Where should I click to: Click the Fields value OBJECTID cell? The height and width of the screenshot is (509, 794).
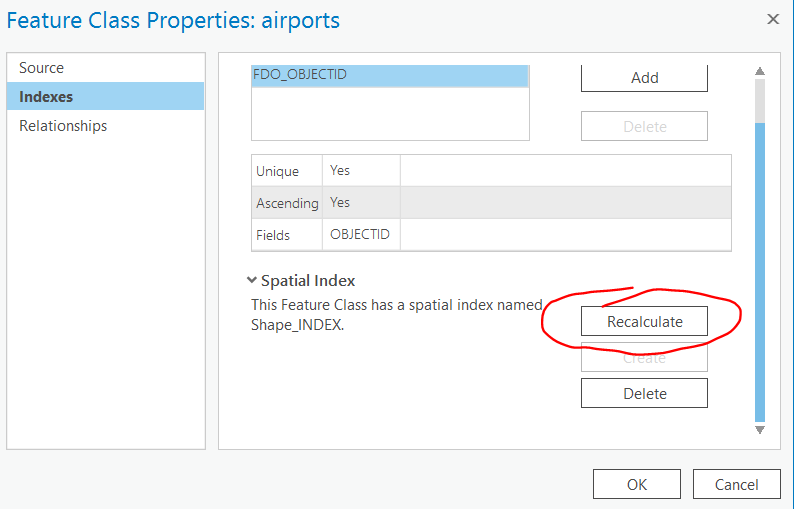(360, 235)
